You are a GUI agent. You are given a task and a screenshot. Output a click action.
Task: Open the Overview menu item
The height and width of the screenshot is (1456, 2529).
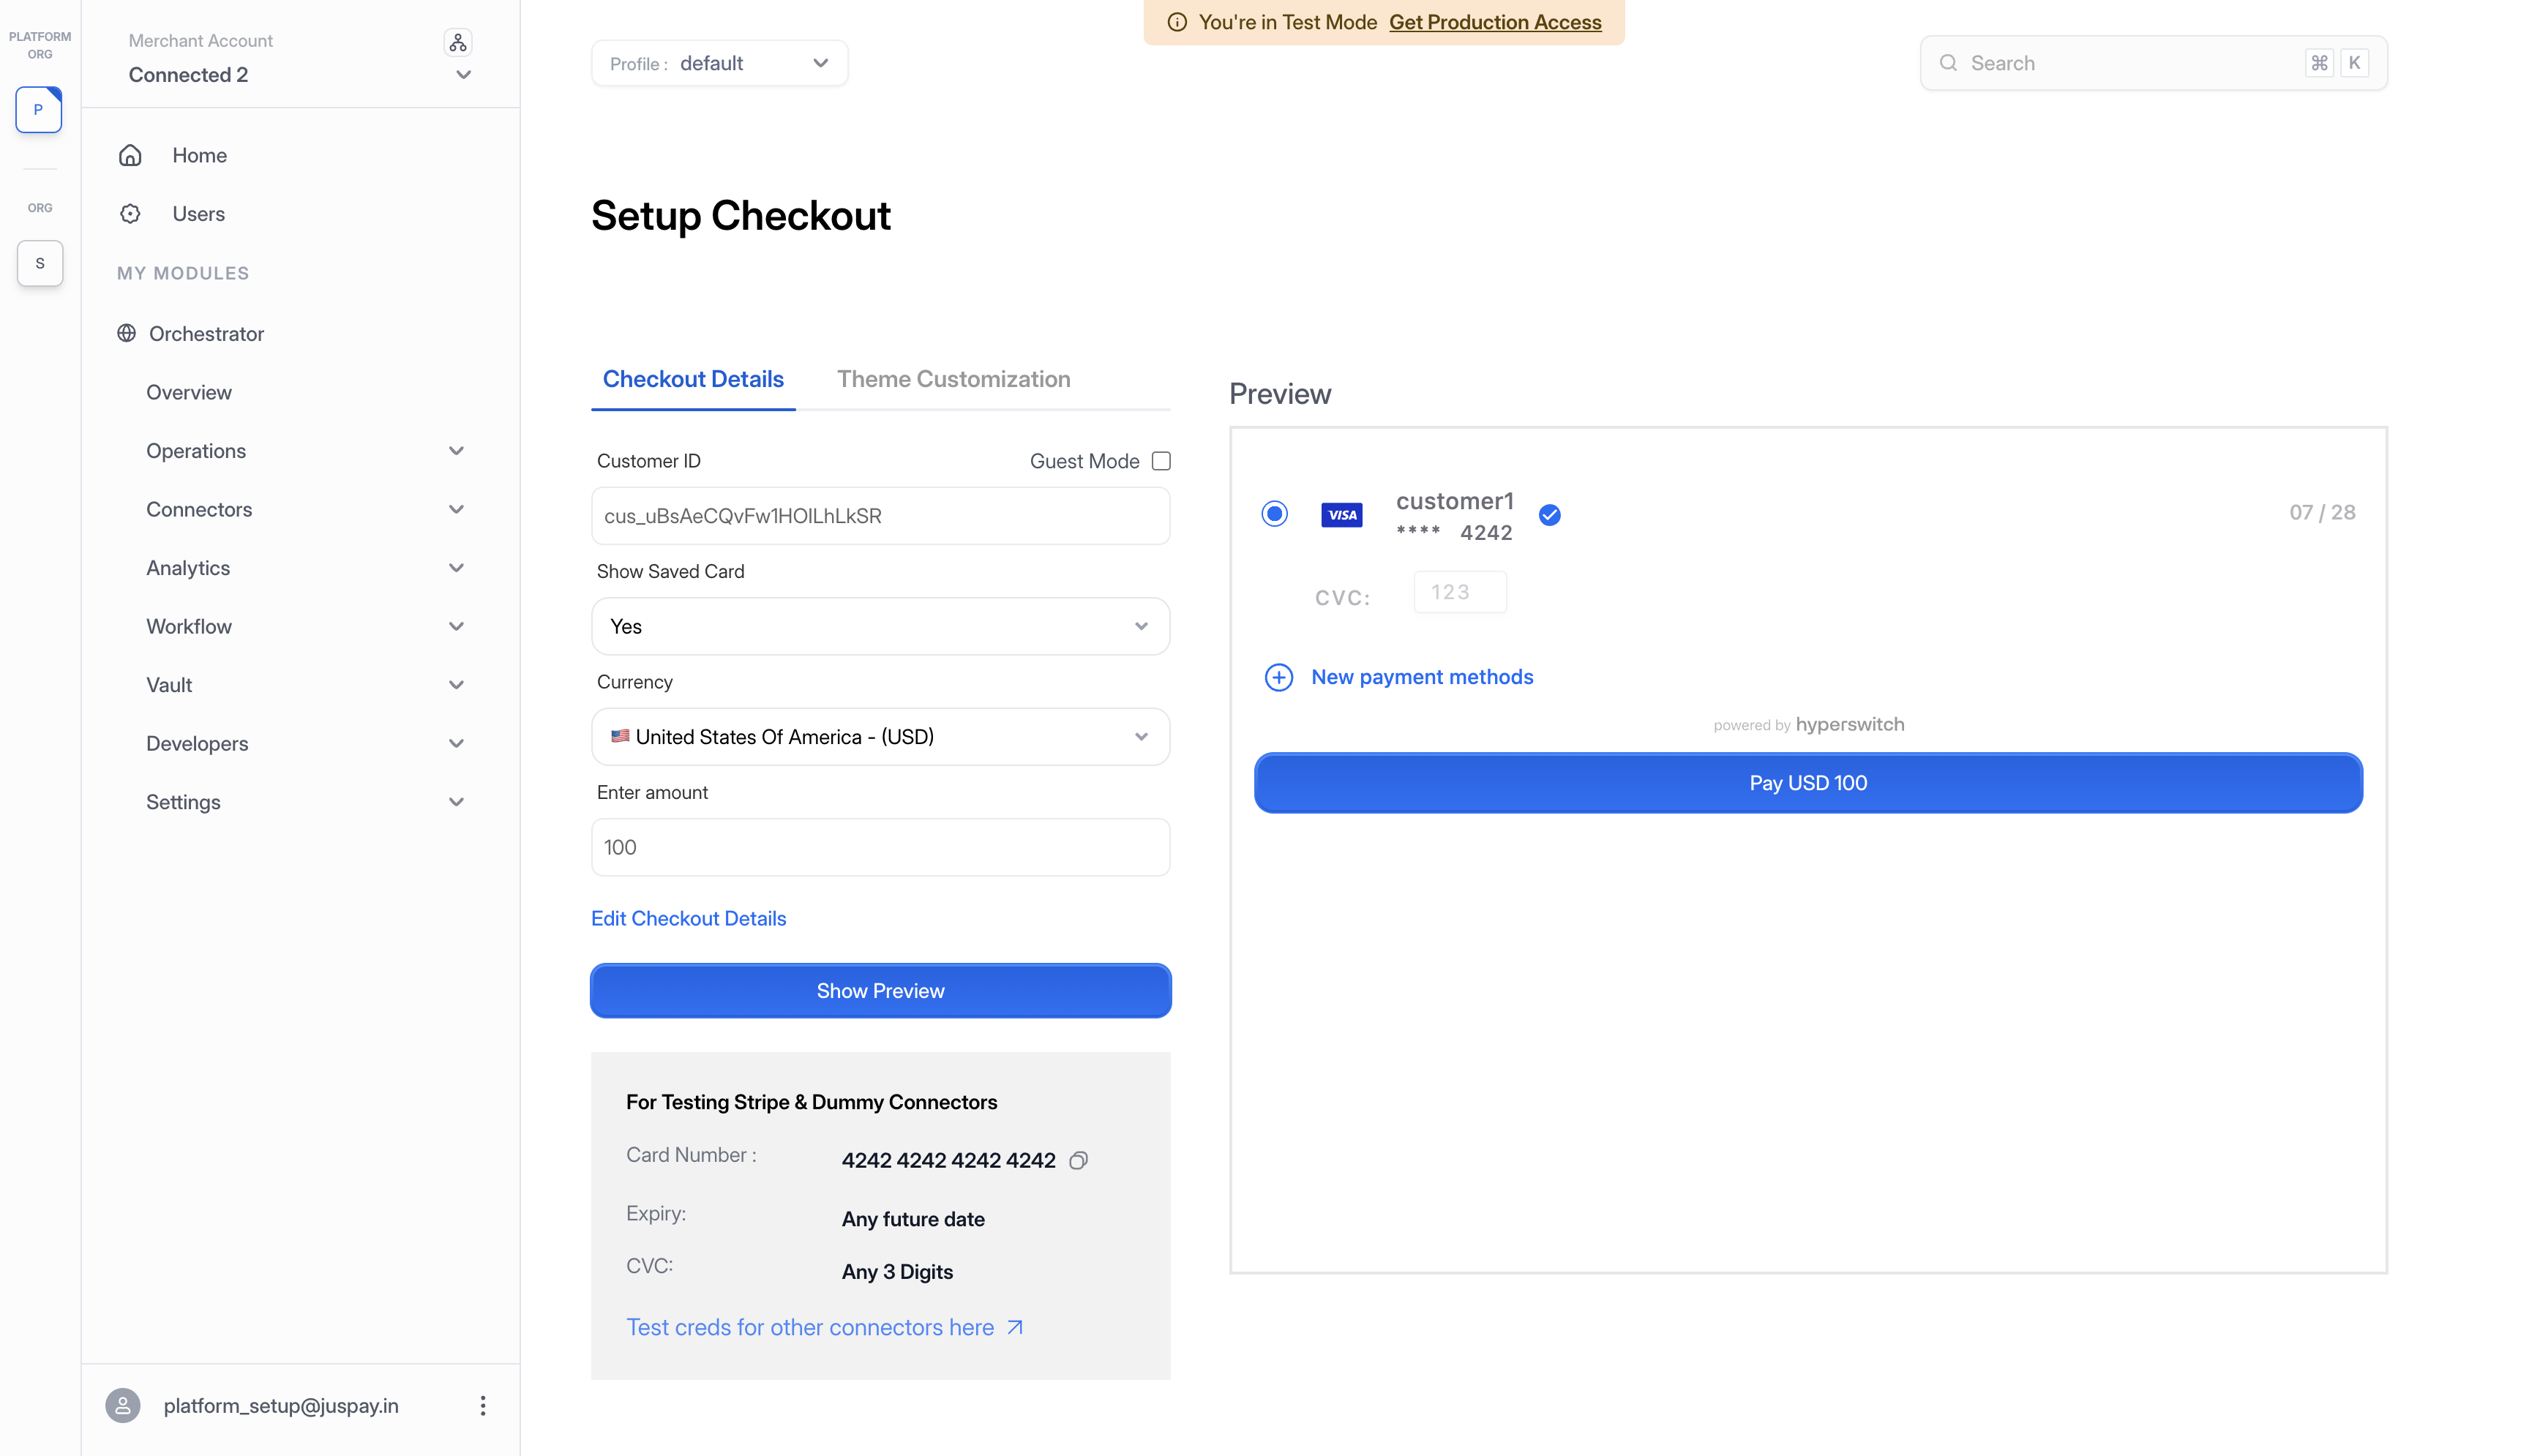(189, 392)
